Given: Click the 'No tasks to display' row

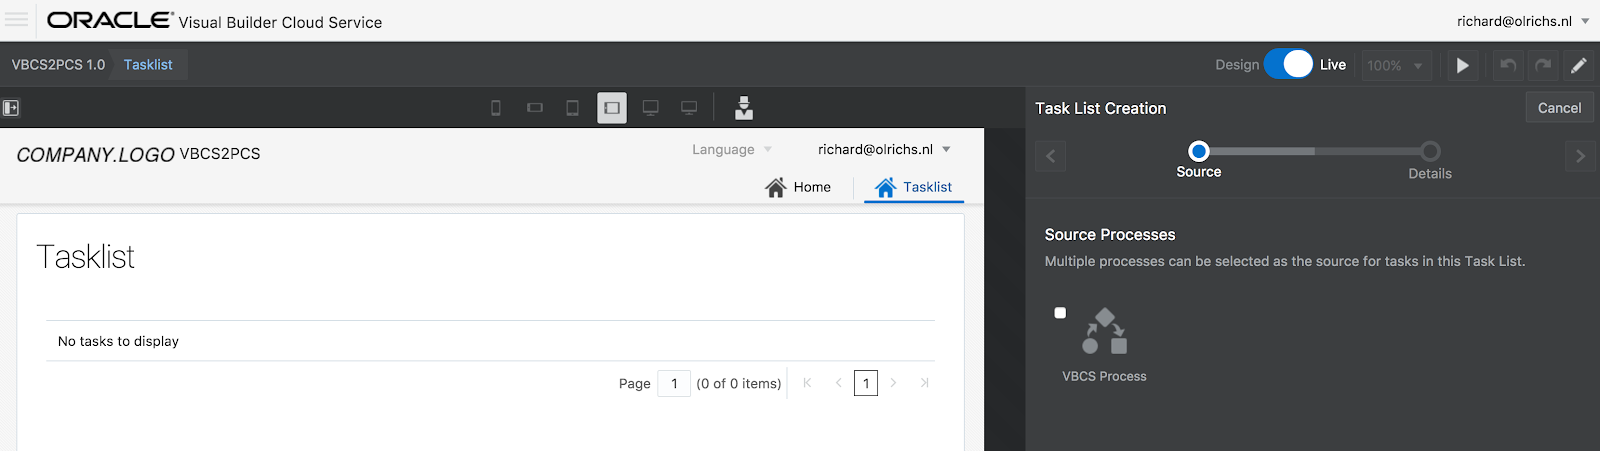Looking at the screenshot, I should tap(490, 341).
